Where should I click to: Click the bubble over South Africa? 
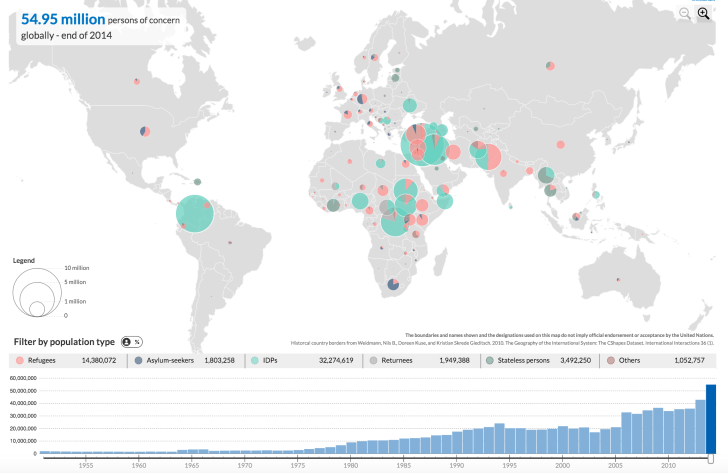coord(393,285)
